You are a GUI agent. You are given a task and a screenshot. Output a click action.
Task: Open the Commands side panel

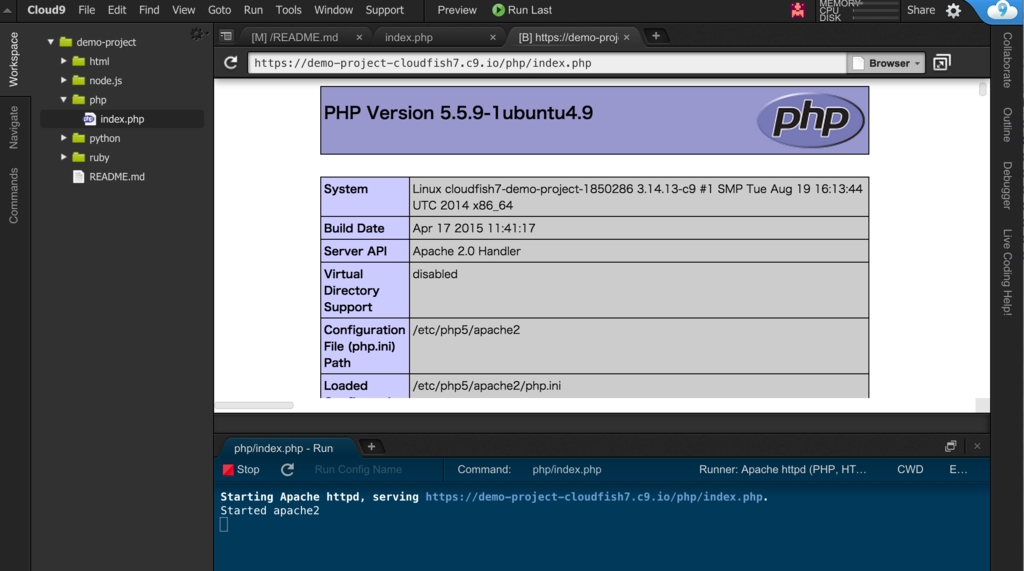(x=14, y=195)
